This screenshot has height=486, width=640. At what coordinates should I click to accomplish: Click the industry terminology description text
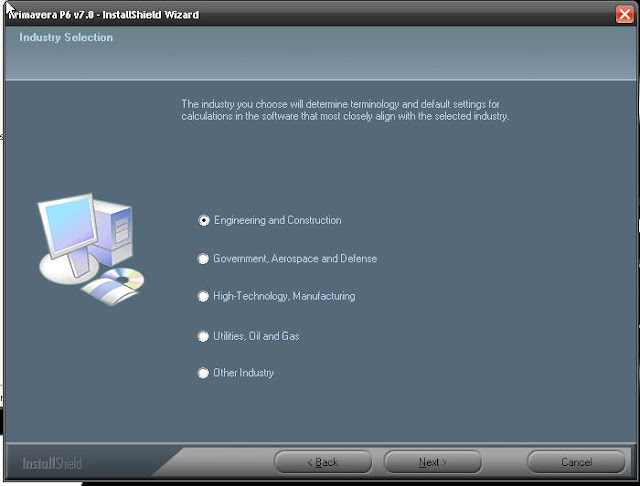coord(345,110)
